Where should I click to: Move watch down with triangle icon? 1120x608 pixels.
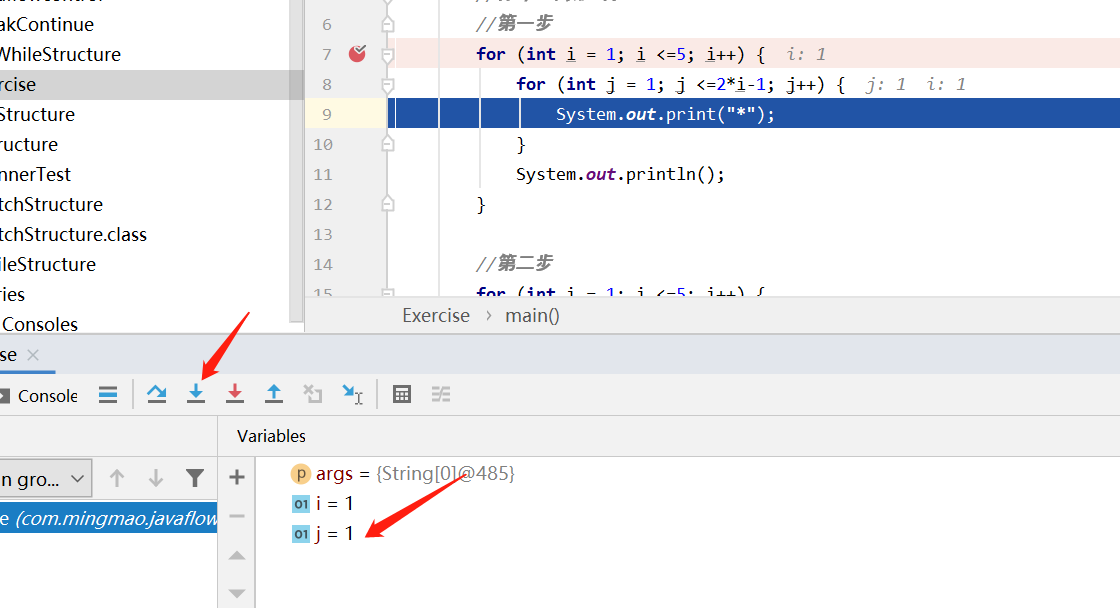click(x=237, y=594)
